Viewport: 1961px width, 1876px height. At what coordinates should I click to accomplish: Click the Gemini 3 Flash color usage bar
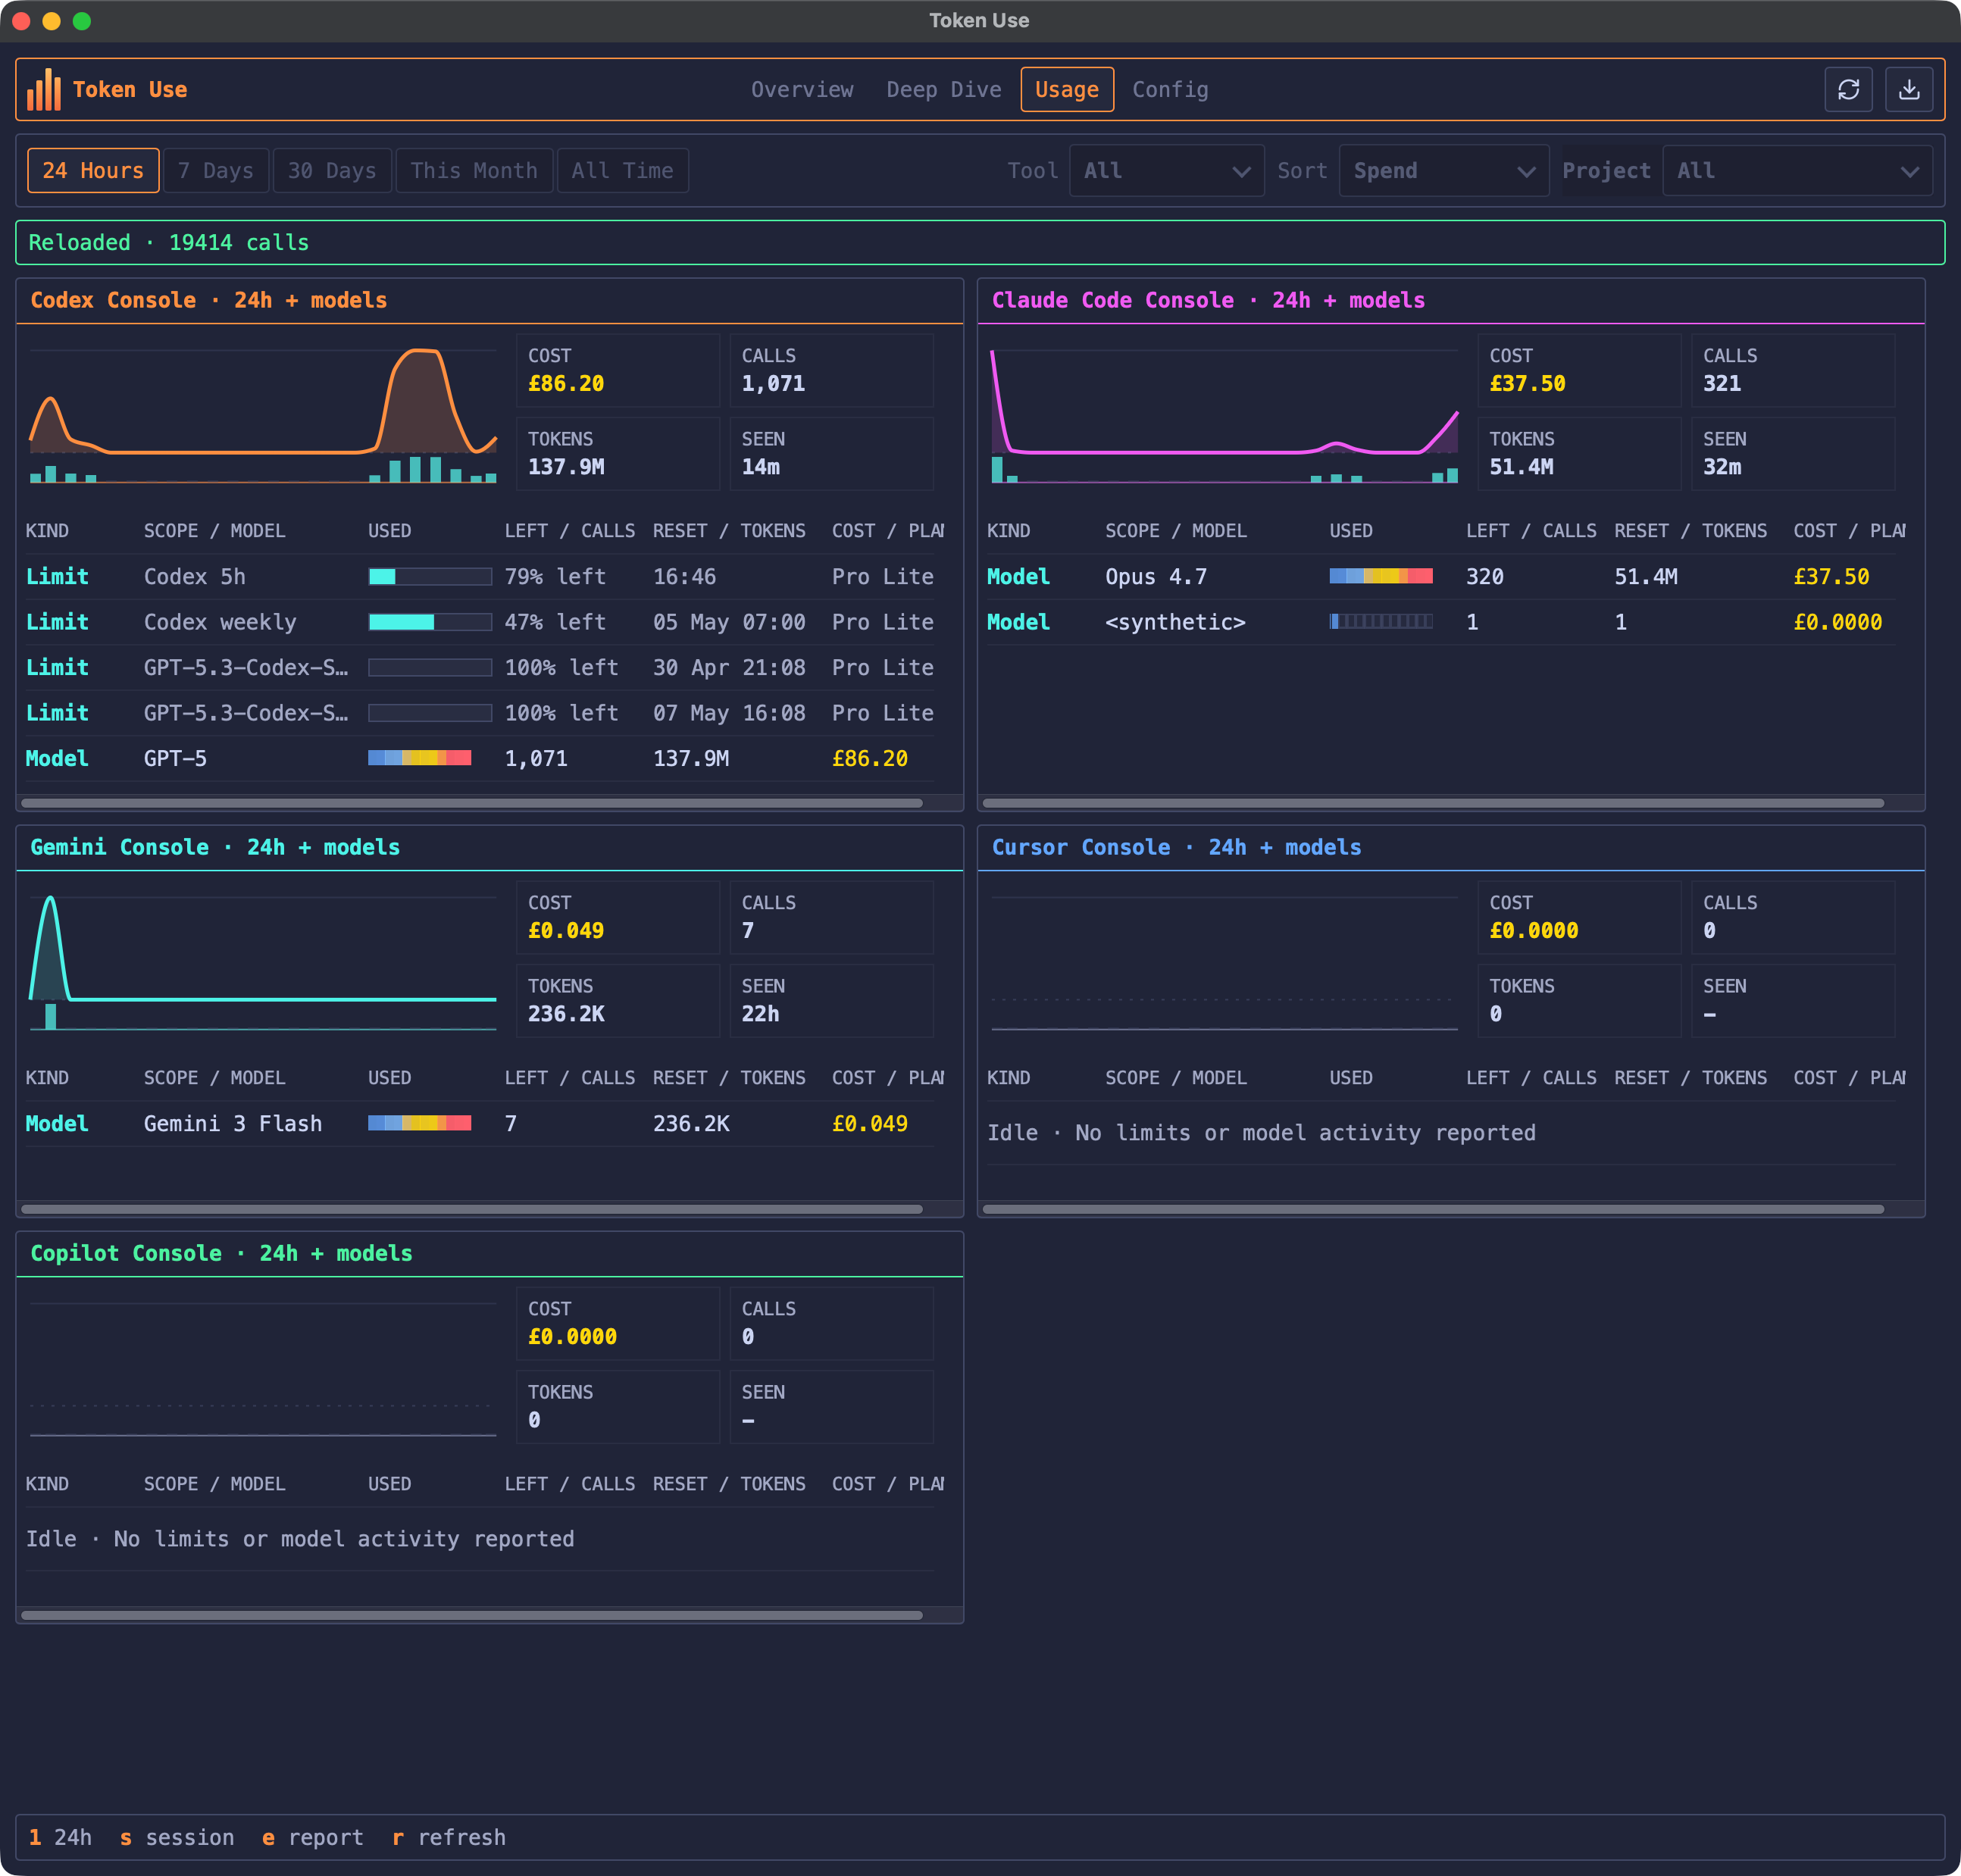[420, 1123]
